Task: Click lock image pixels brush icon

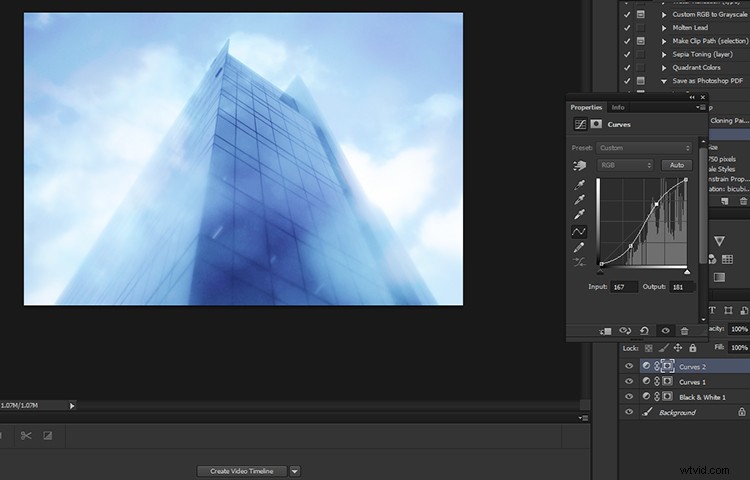Action: [663, 348]
